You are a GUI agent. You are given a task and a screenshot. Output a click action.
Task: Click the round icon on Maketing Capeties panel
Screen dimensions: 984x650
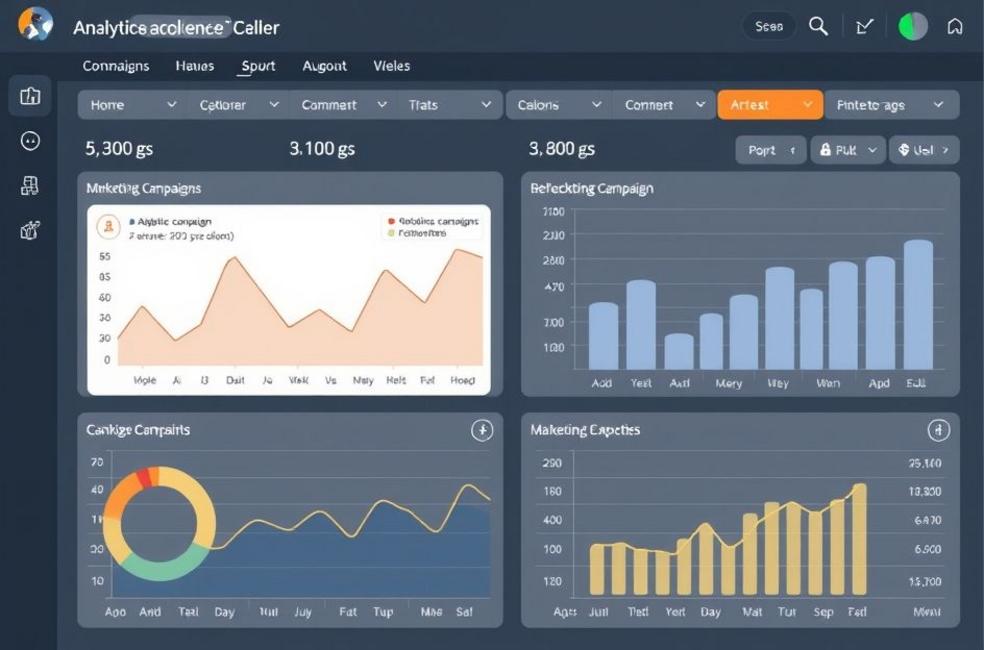click(x=938, y=430)
